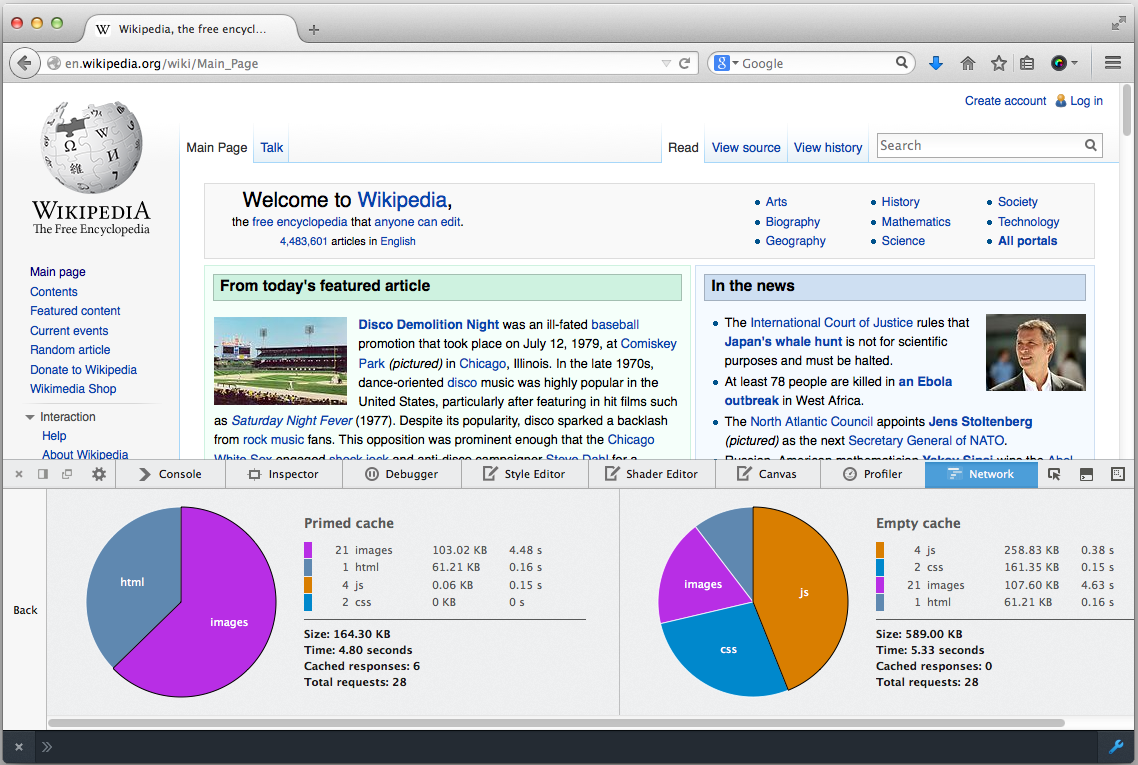The width and height of the screenshot is (1138, 765).
Task: Open the search engine selector dropdown
Action: (x=726, y=63)
